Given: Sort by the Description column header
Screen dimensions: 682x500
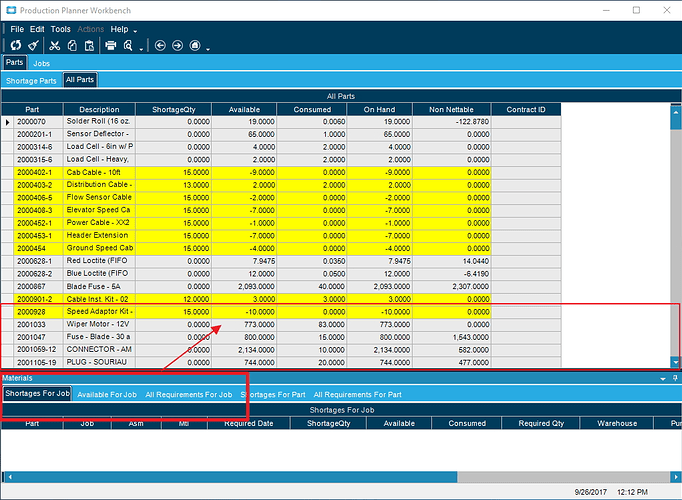Looking at the screenshot, I should [99, 110].
